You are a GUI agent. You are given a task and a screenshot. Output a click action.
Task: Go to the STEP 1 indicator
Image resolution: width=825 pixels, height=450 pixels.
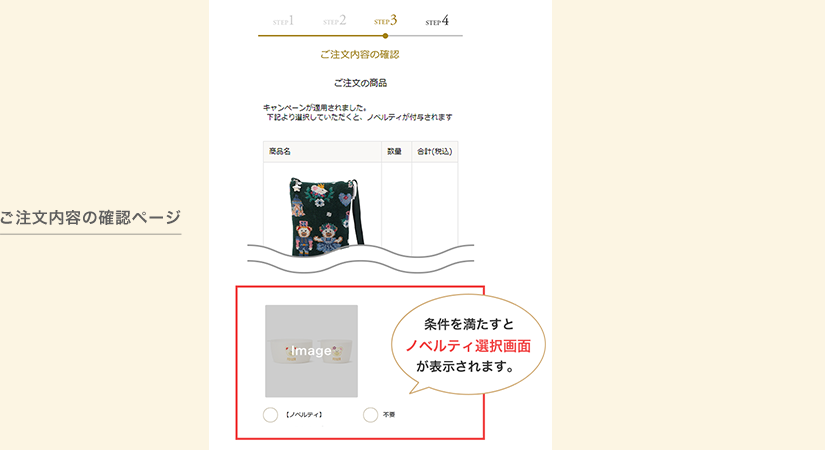(283, 21)
